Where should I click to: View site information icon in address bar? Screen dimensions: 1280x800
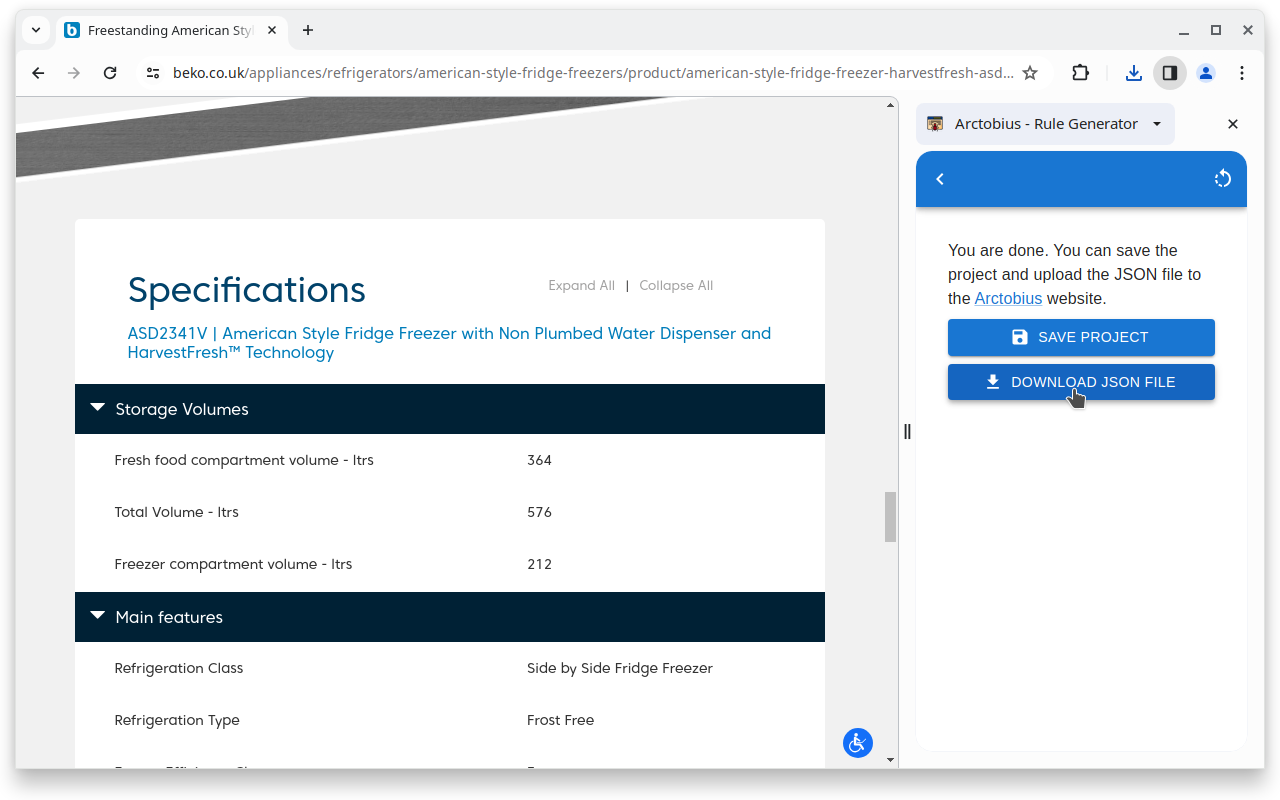[153, 73]
